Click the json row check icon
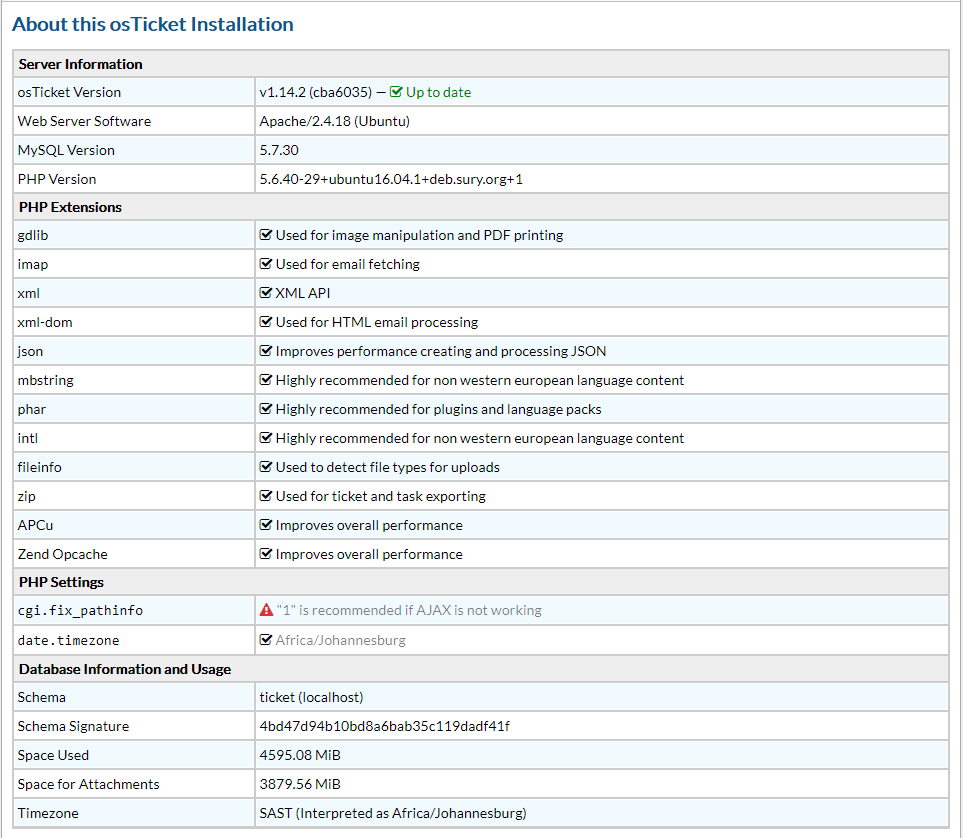The height and width of the screenshot is (838, 963). [x=265, y=351]
